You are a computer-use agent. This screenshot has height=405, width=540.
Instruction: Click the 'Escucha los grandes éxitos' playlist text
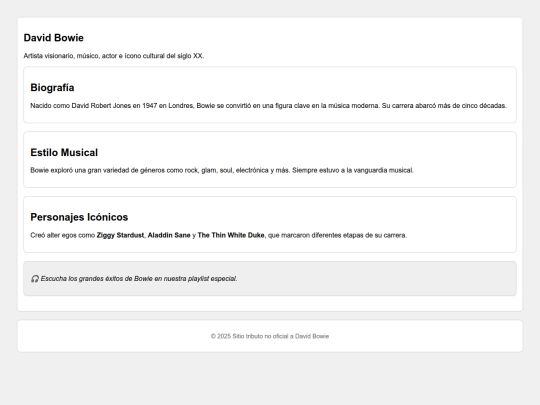(139, 279)
